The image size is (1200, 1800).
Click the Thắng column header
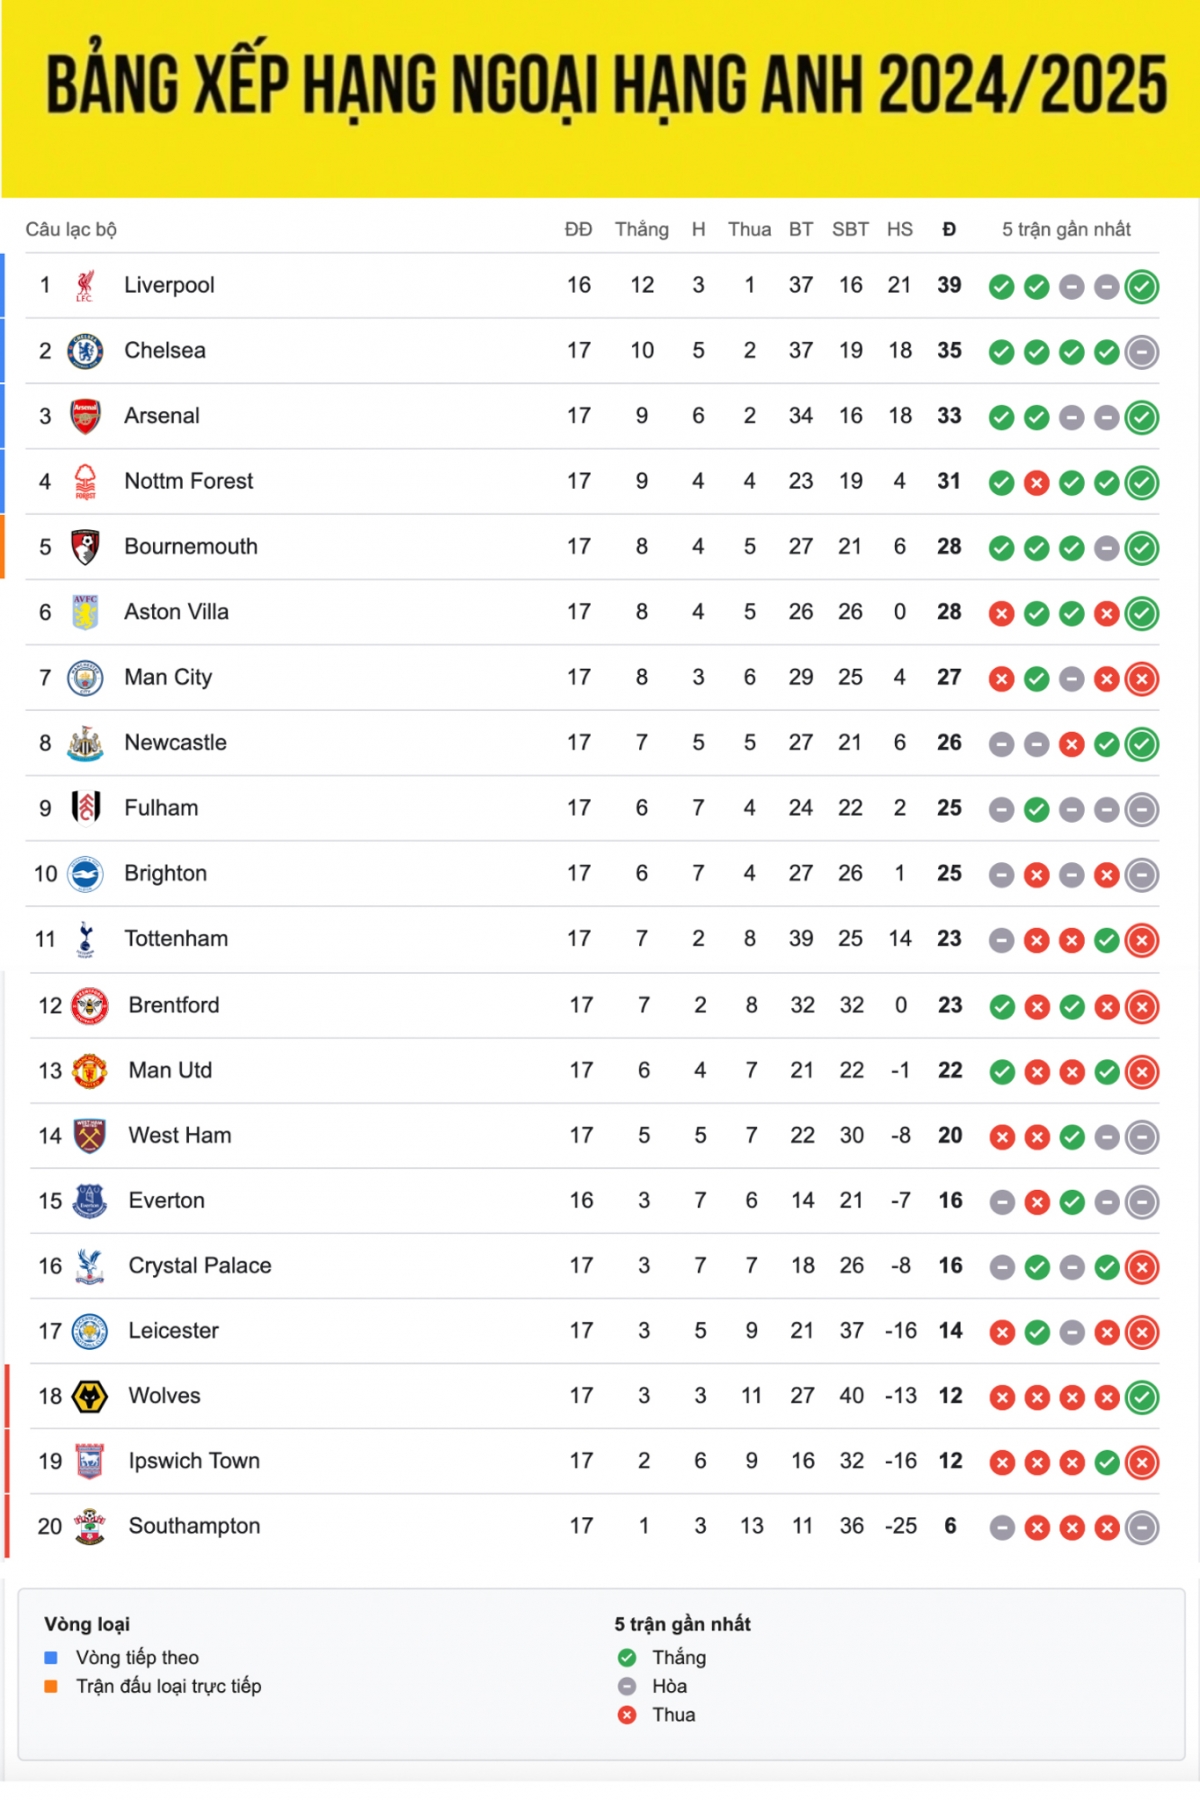click(x=642, y=229)
